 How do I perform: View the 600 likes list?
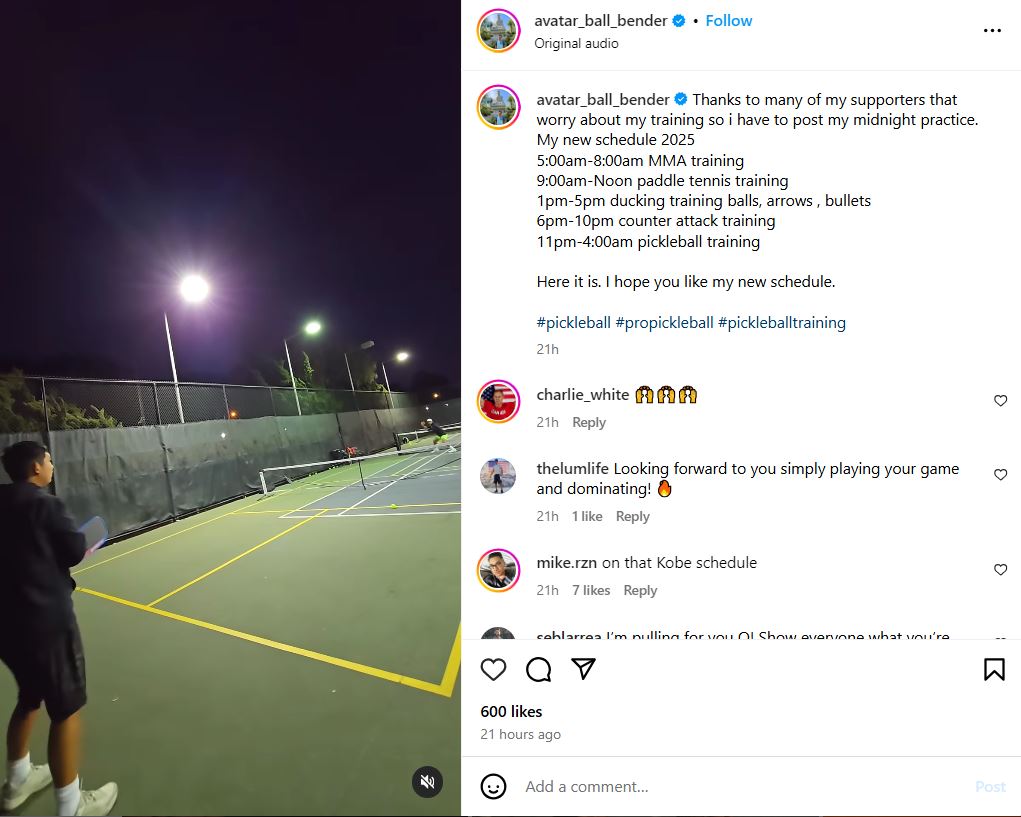[511, 712]
